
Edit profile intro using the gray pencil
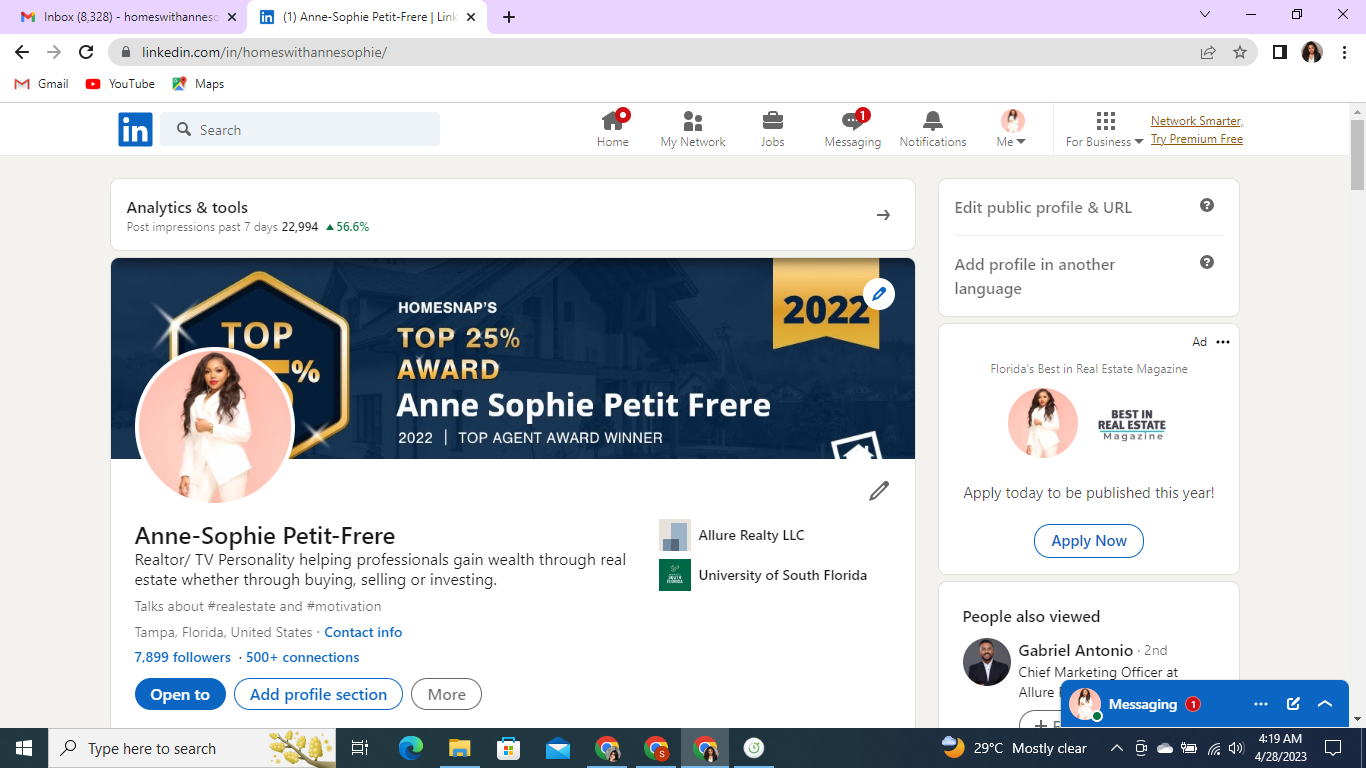point(879,491)
